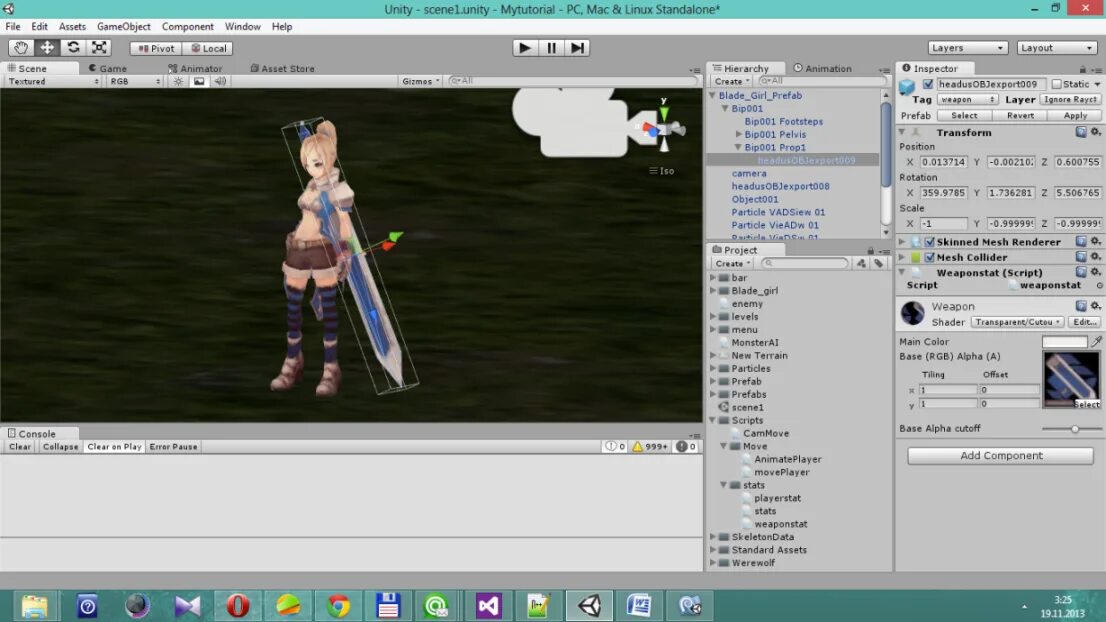This screenshot has width=1106, height=622.
Task: Open Unity from the taskbar
Action: tap(589, 606)
